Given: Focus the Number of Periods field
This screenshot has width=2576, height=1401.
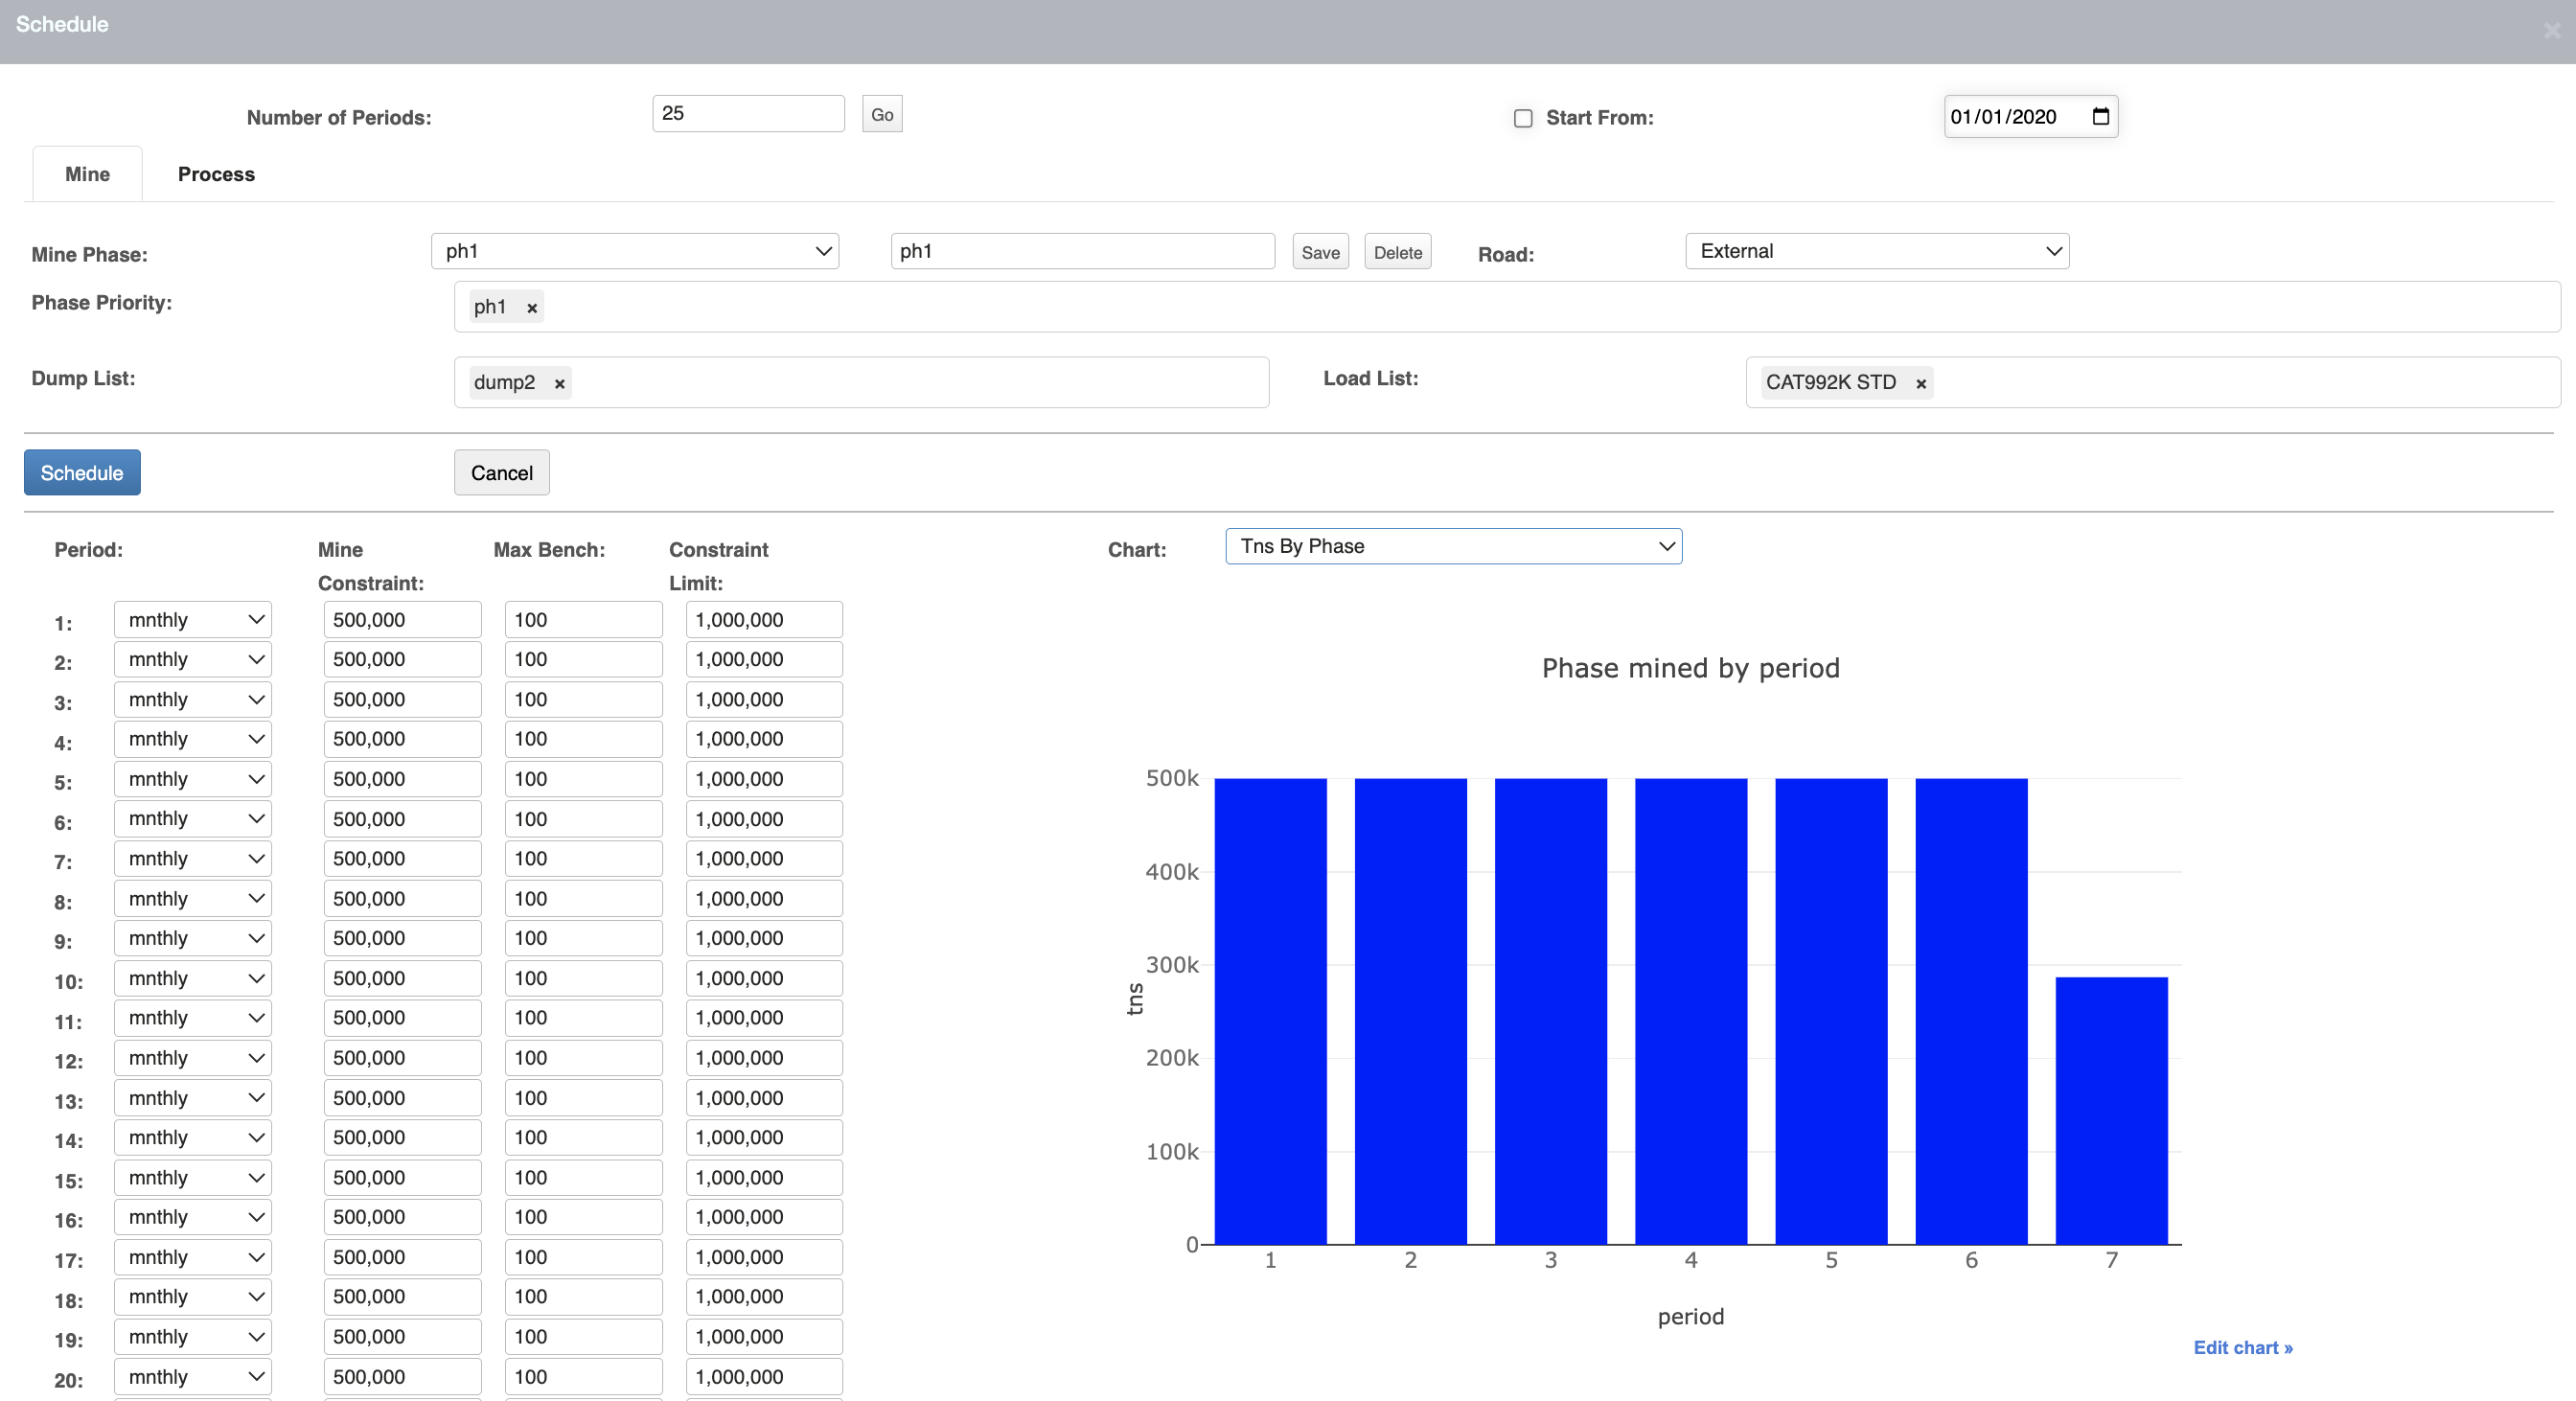Looking at the screenshot, I should coord(748,114).
